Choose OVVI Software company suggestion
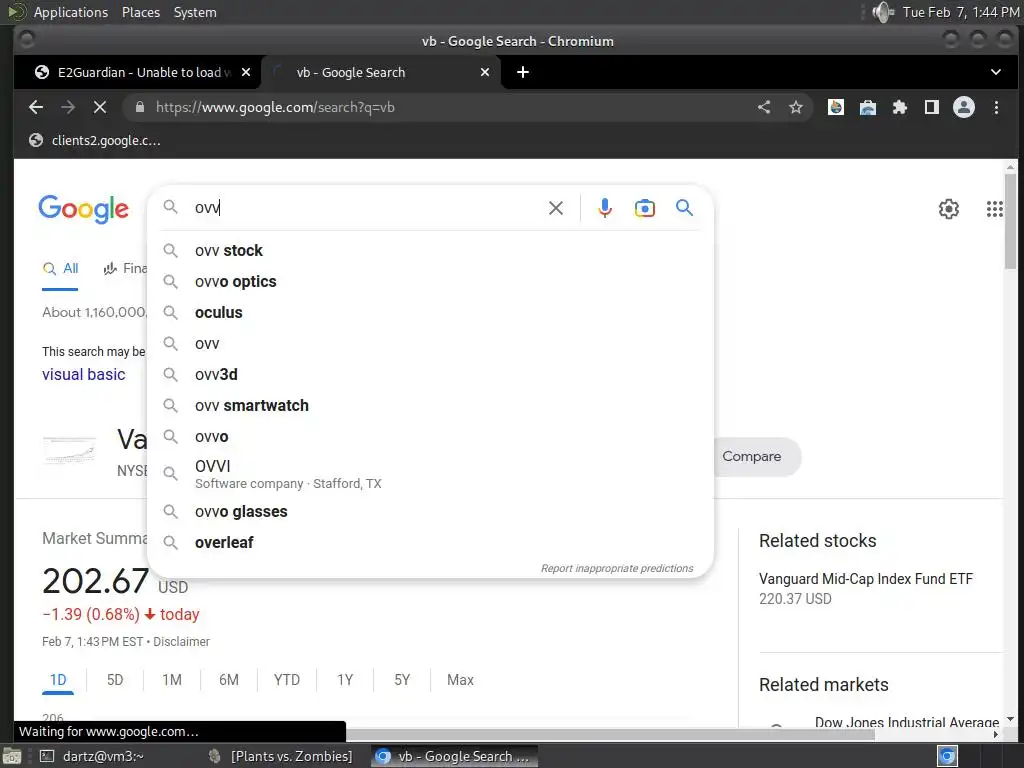The width and height of the screenshot is (1024, 768). (x=430, y=474)
